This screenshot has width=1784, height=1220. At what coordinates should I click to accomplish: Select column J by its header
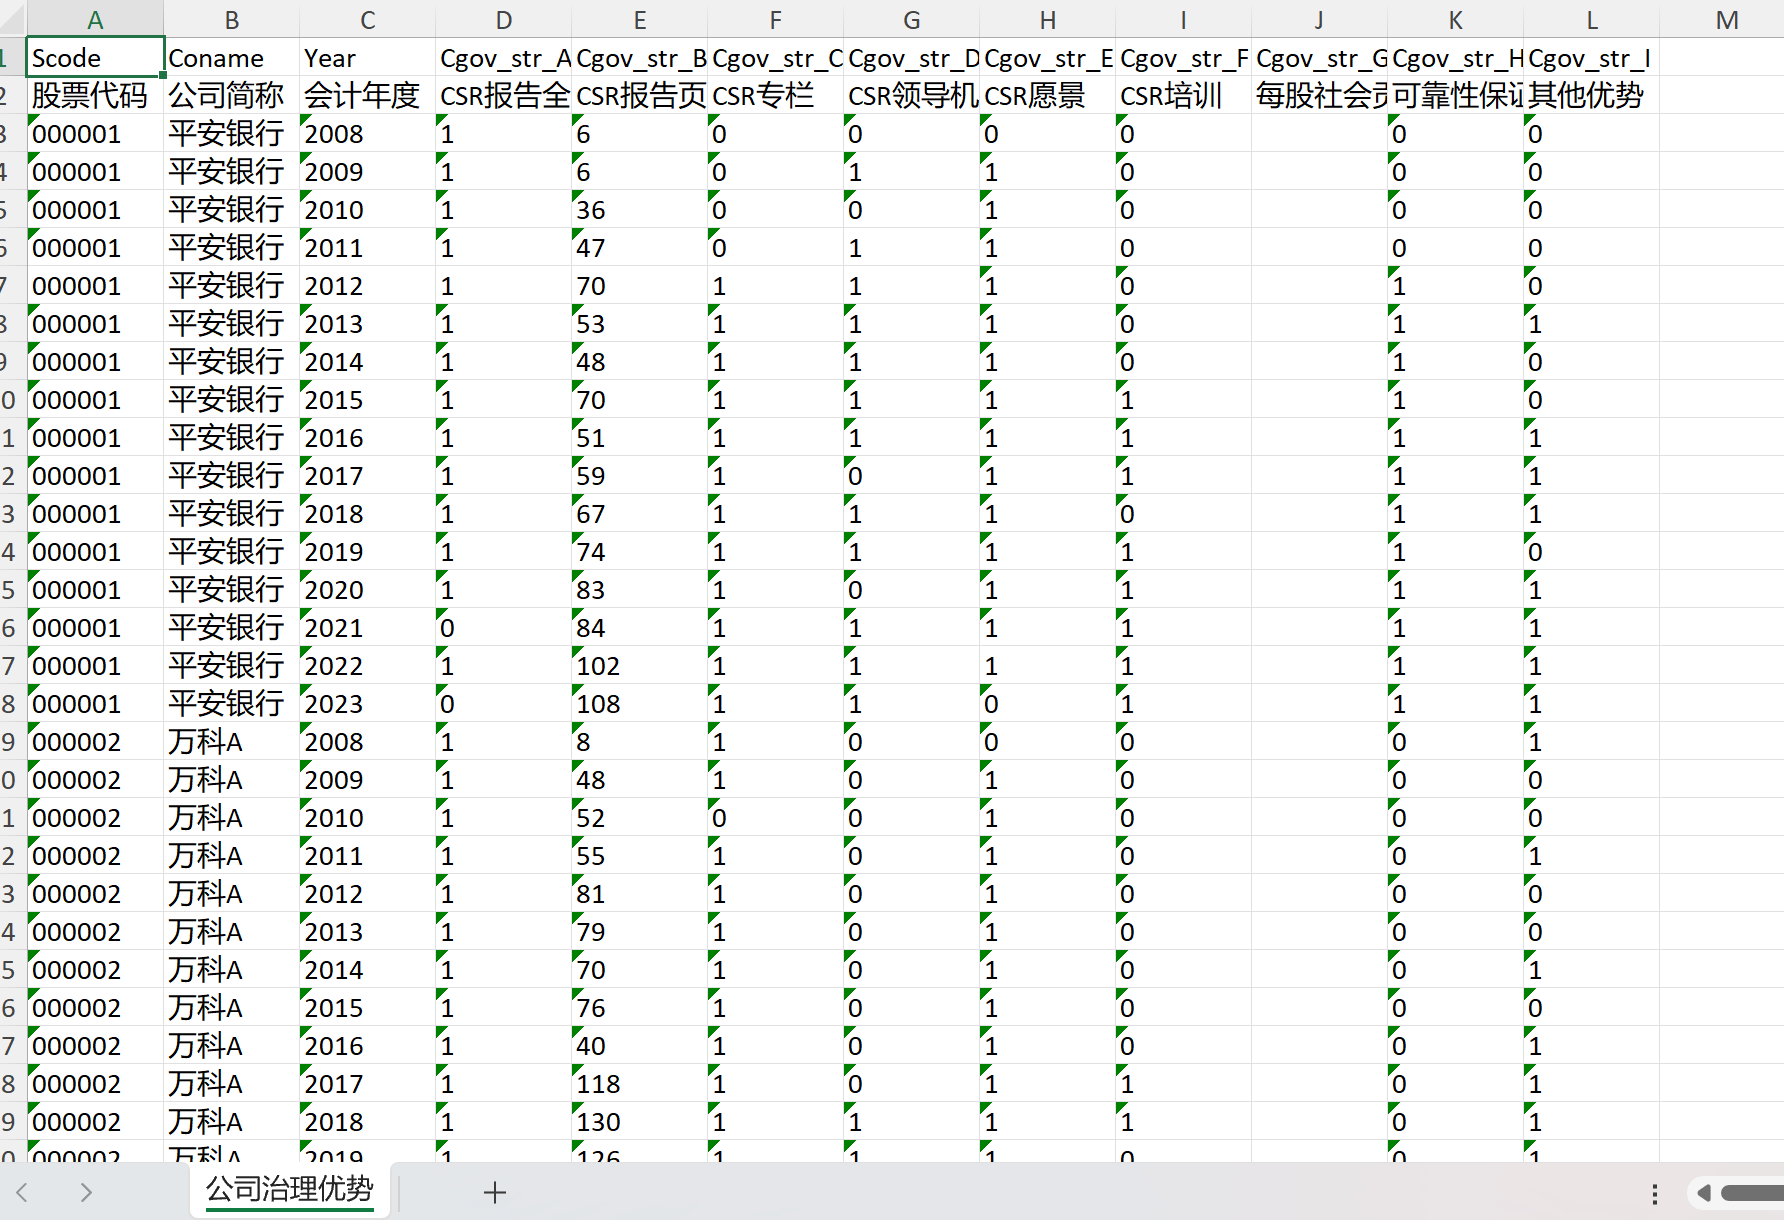pos(1319,19)
